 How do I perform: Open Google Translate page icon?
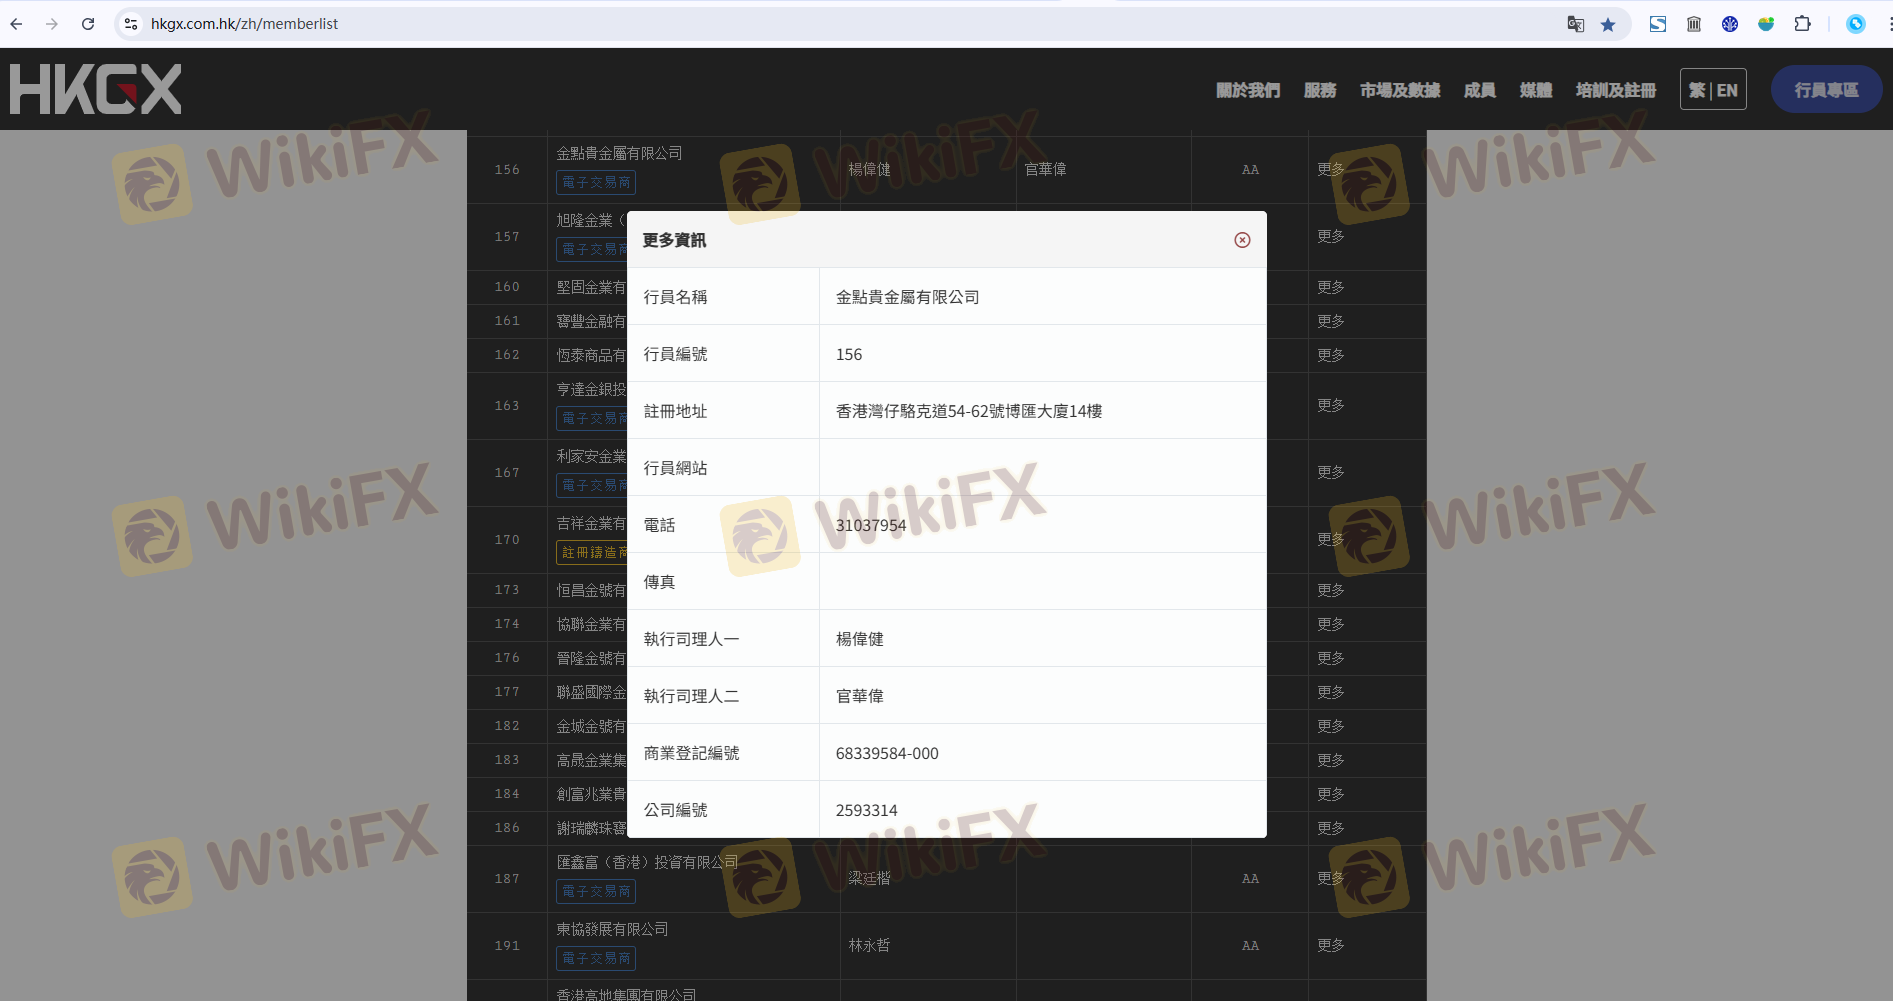(1576, 24)
